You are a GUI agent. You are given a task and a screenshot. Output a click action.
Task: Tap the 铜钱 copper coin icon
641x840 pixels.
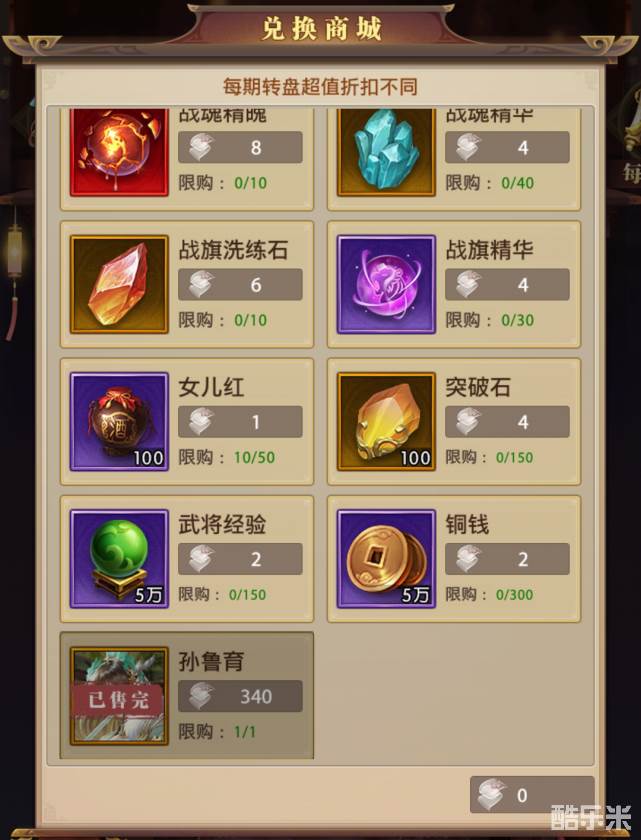tap(386, 559)
